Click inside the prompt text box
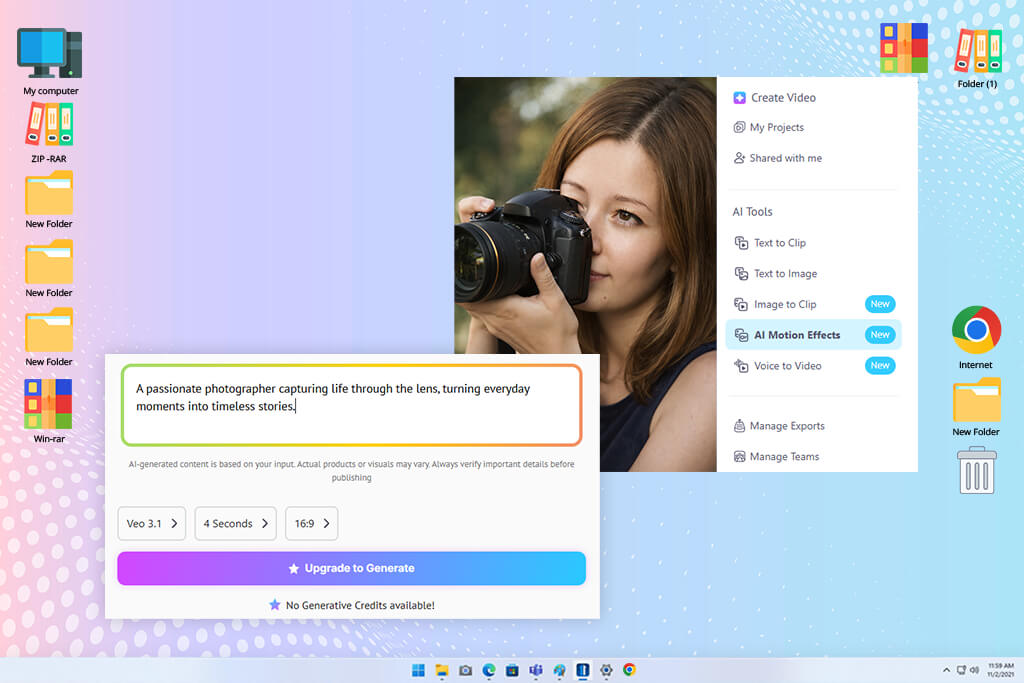1024x683 pixels. point(351,405)
